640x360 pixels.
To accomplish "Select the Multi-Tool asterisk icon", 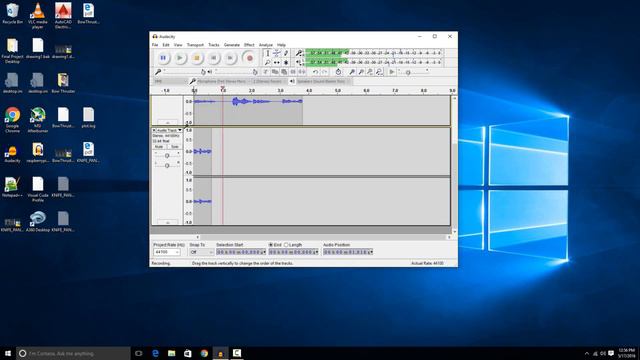I will tap(286, 62).
